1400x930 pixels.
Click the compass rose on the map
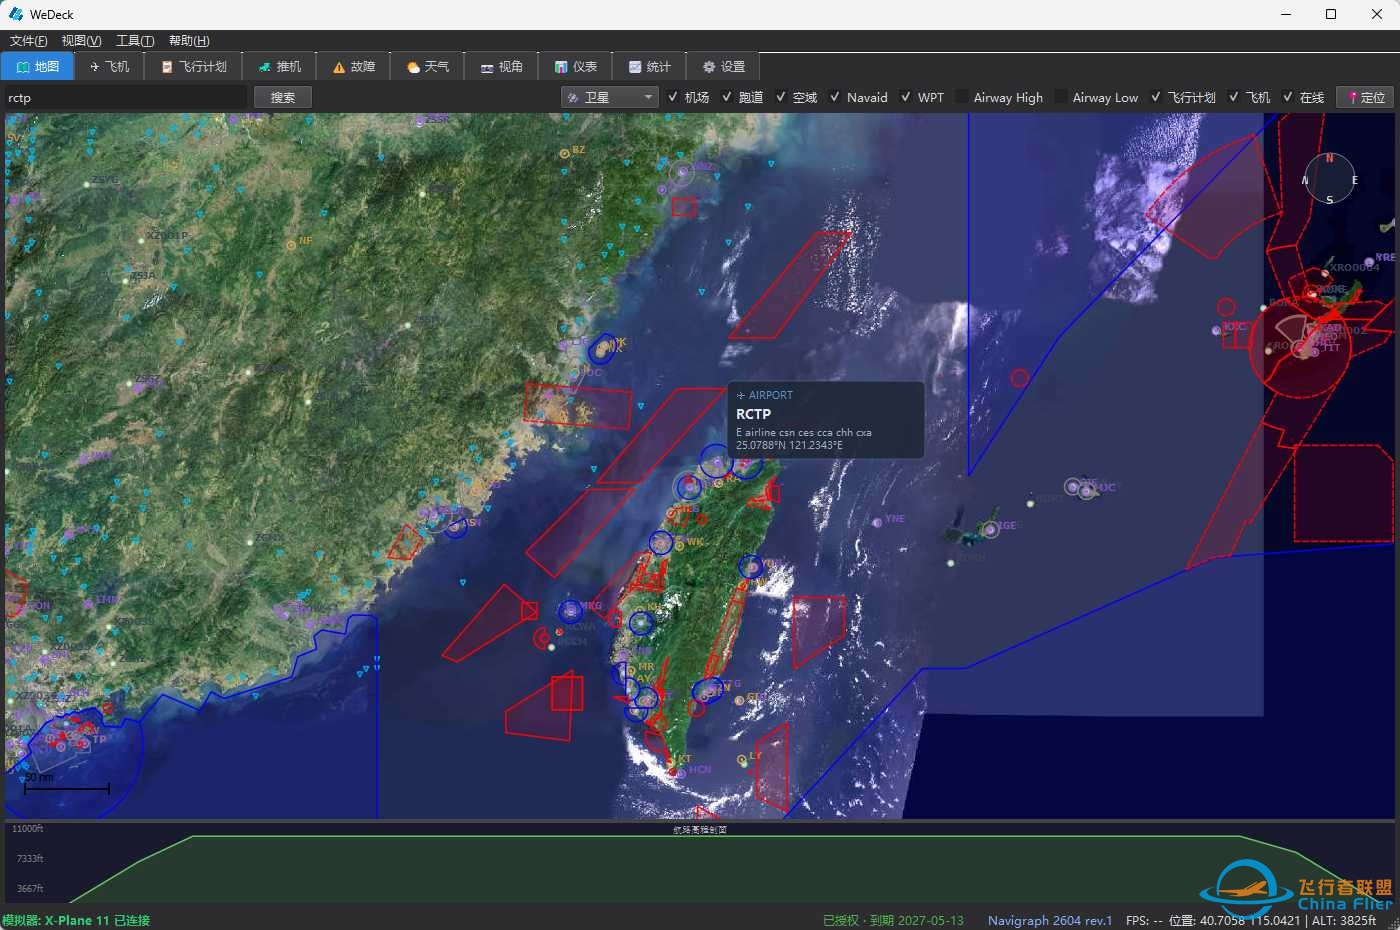[x=1329, y=180]
